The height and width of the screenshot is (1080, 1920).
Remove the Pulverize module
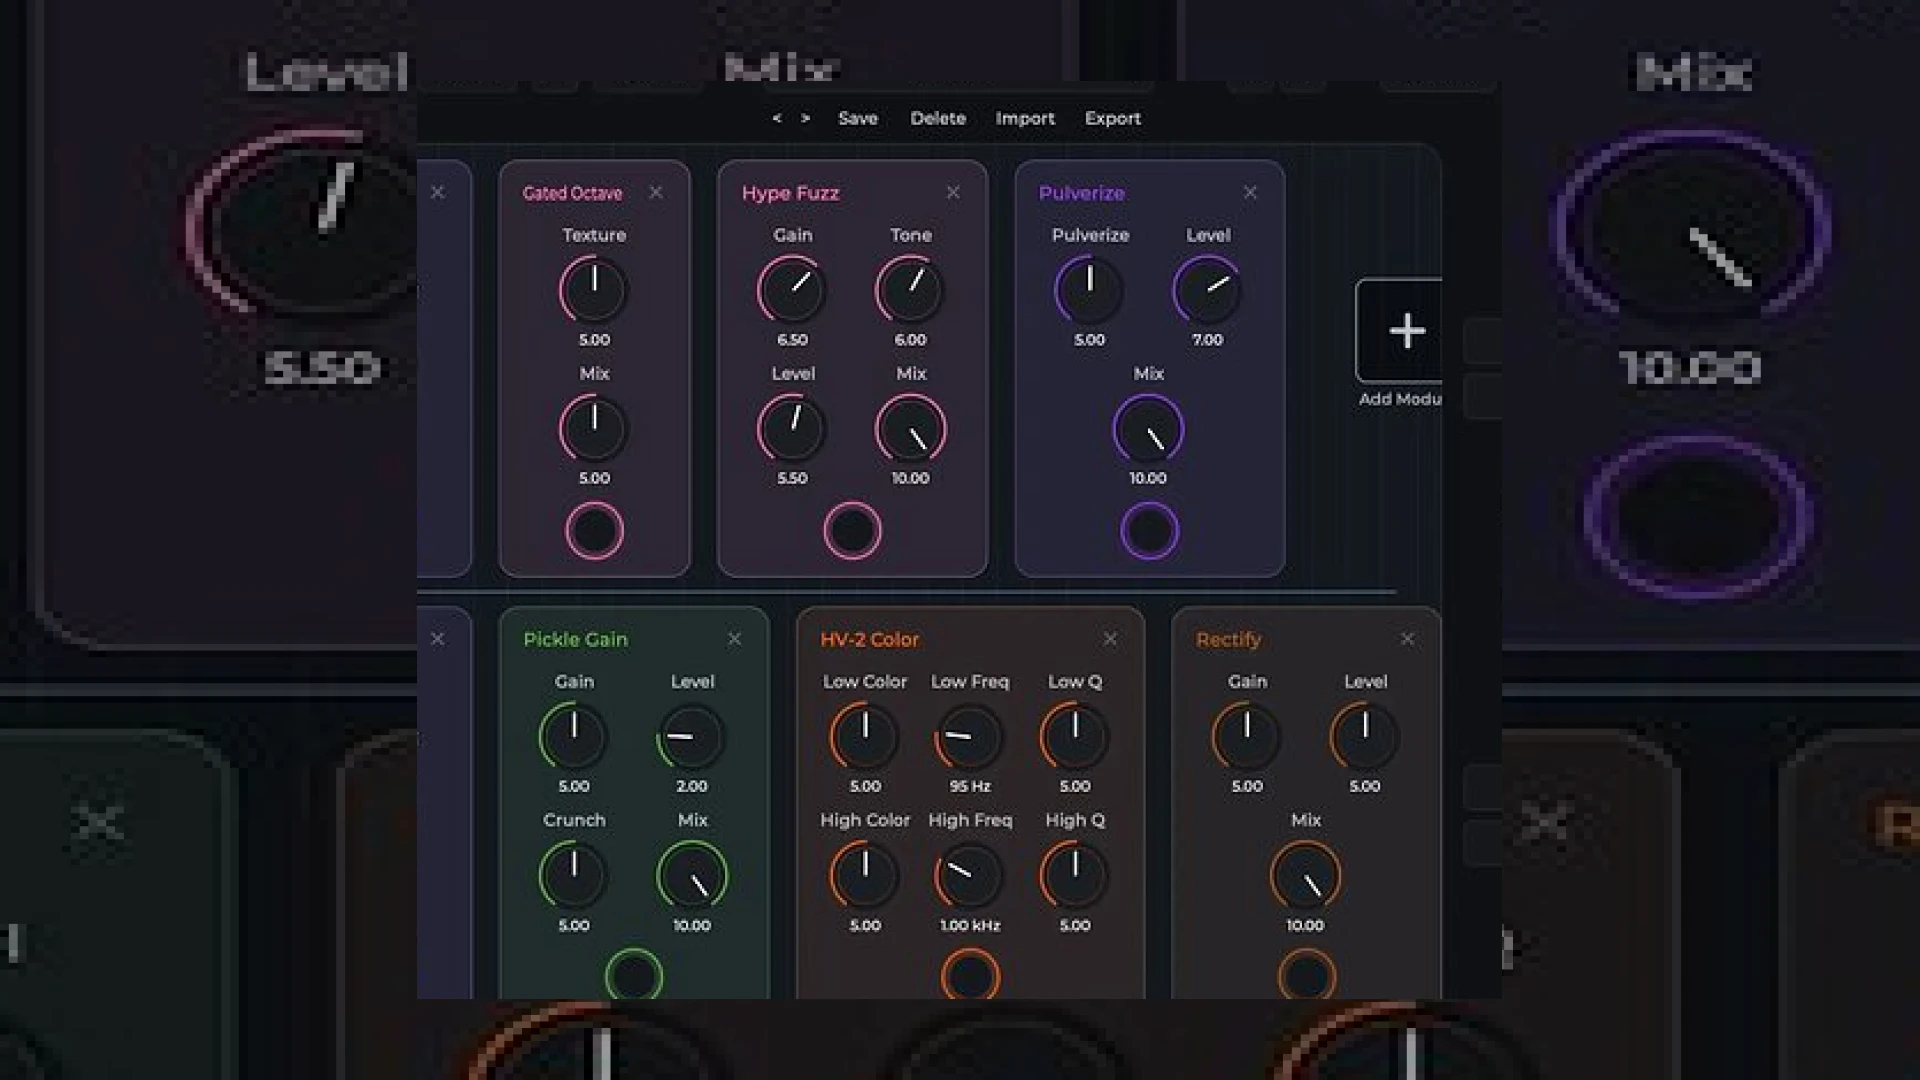tap(1250, 192)
